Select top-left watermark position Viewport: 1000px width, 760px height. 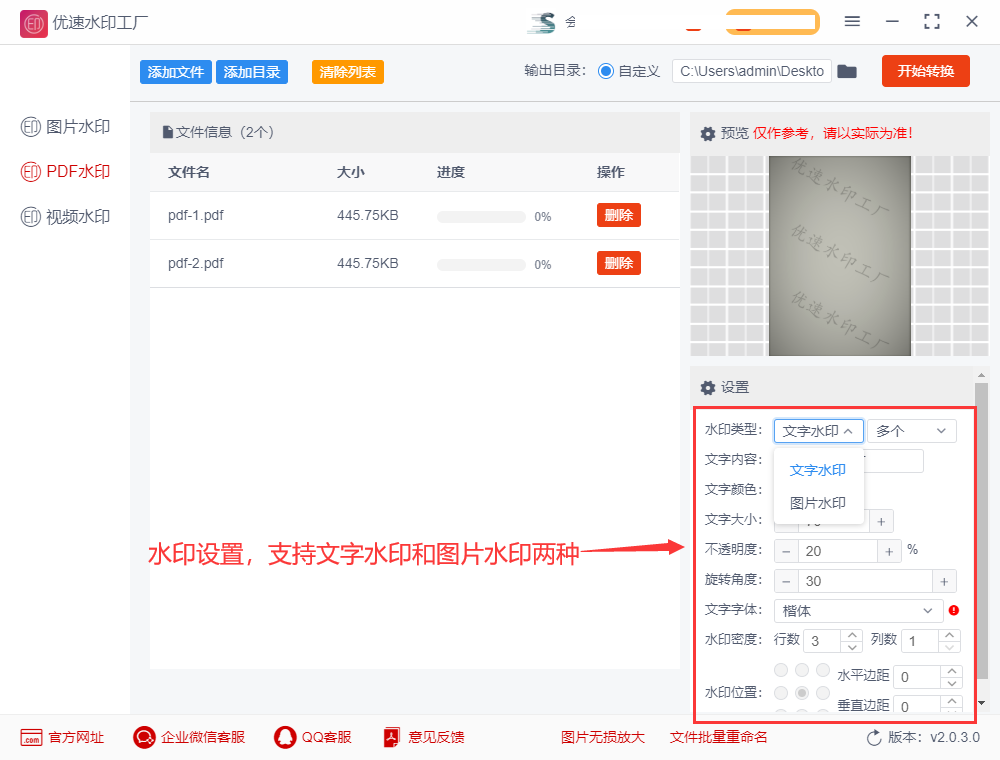pyautogui.click(x=781, y=670)
